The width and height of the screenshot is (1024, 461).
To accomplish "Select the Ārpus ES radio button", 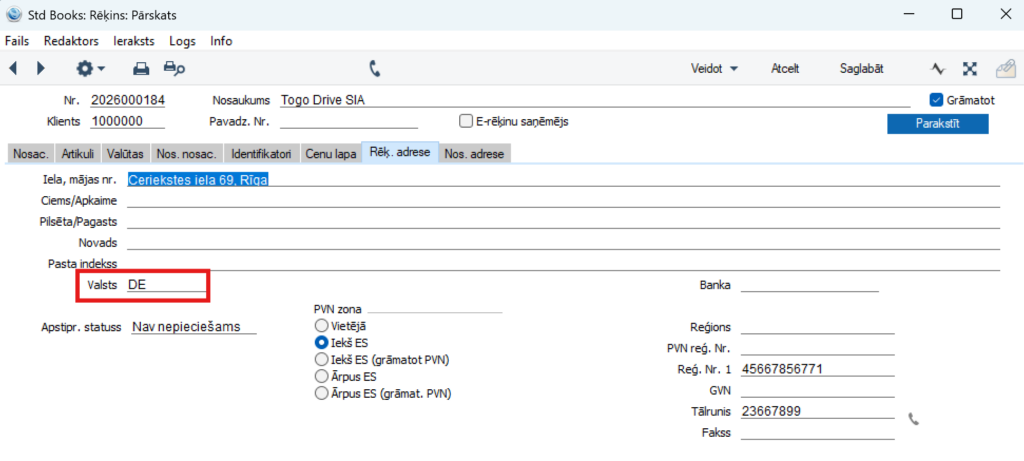I will pos(321,376).
